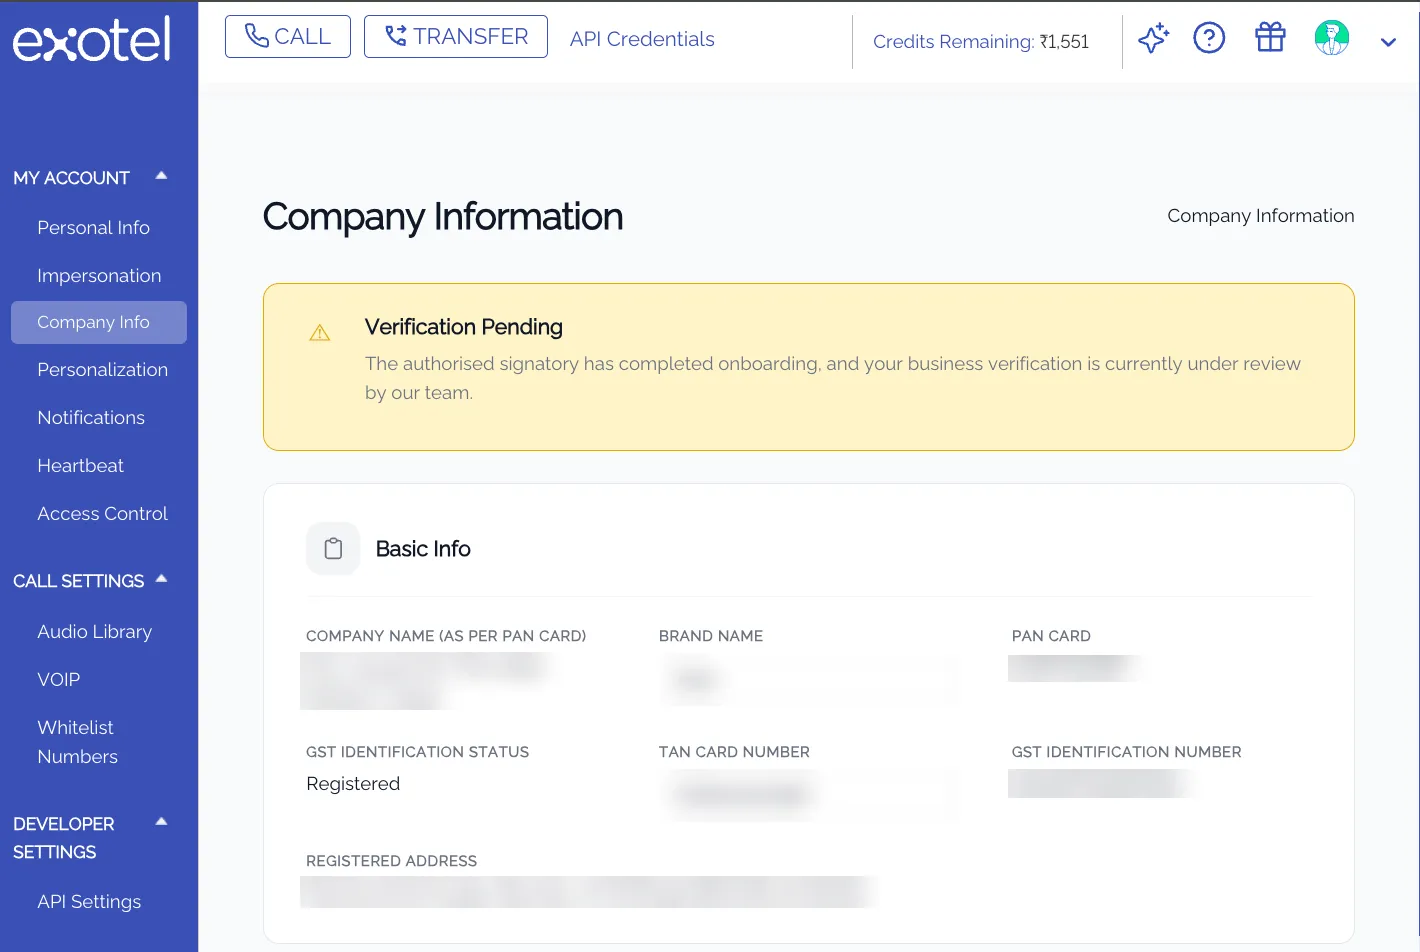Open Notifications in the sidebar
The image size is (1420, 952).
click(91, 418)
